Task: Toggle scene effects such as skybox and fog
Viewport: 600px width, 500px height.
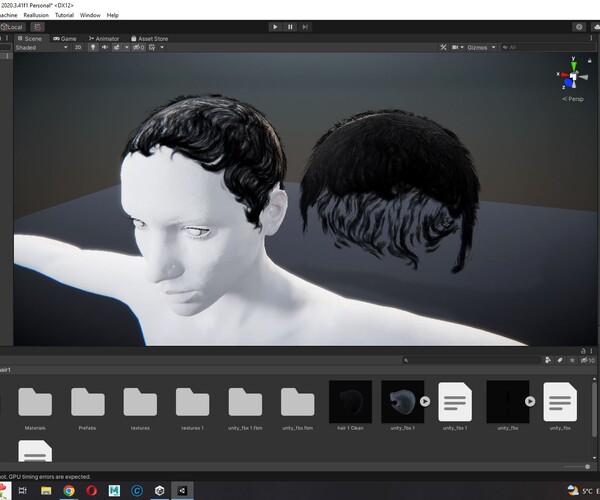Action: pyautogui.click(x=117, y=47)
